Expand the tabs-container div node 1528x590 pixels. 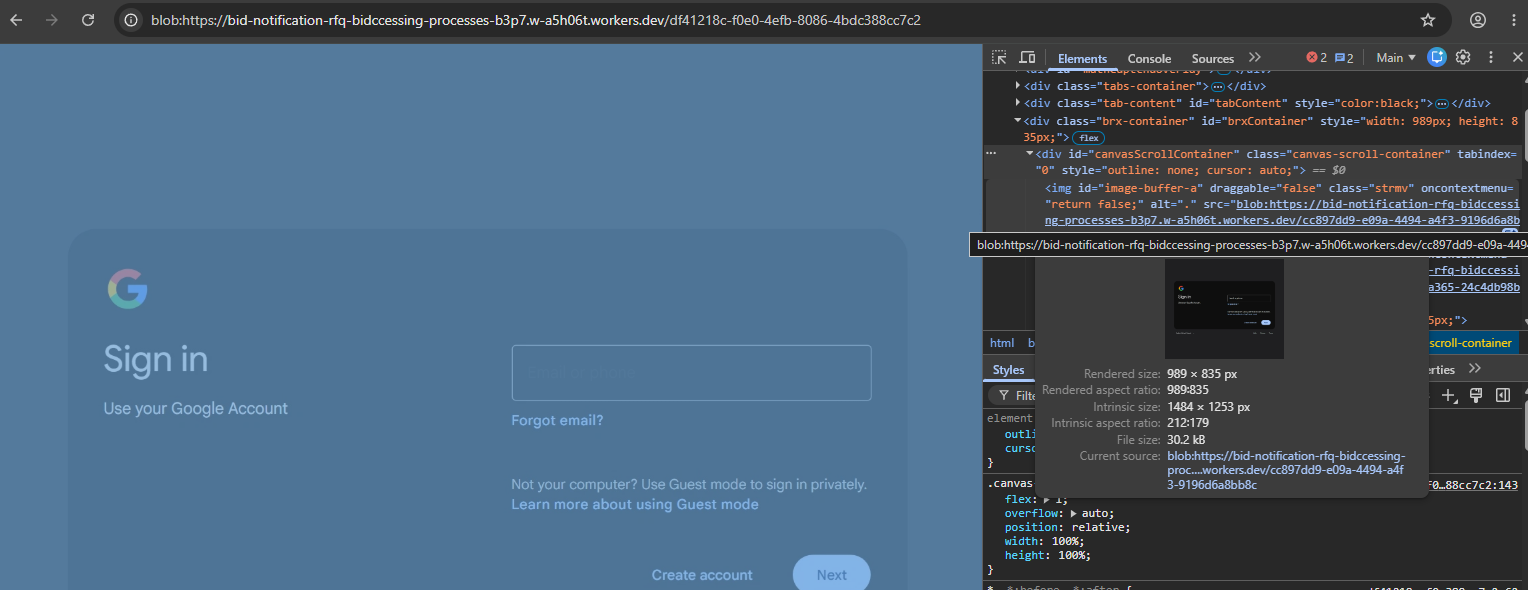tap(1018, 86)
